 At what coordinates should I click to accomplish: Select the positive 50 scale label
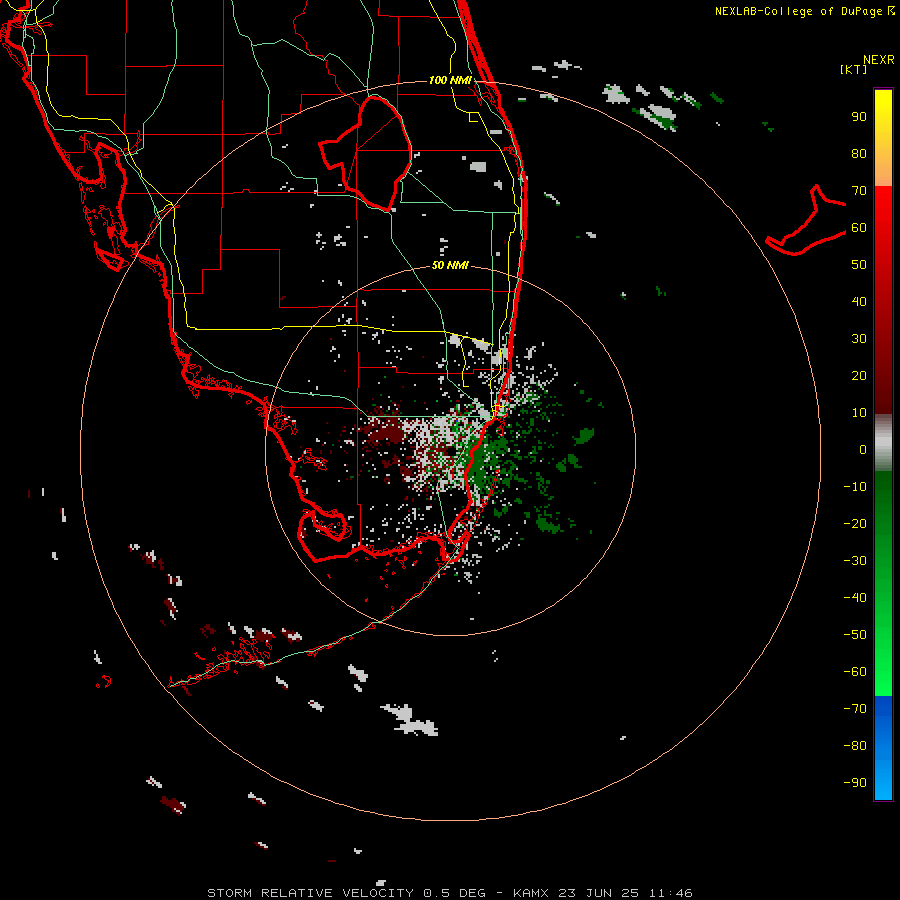point(859,265)
